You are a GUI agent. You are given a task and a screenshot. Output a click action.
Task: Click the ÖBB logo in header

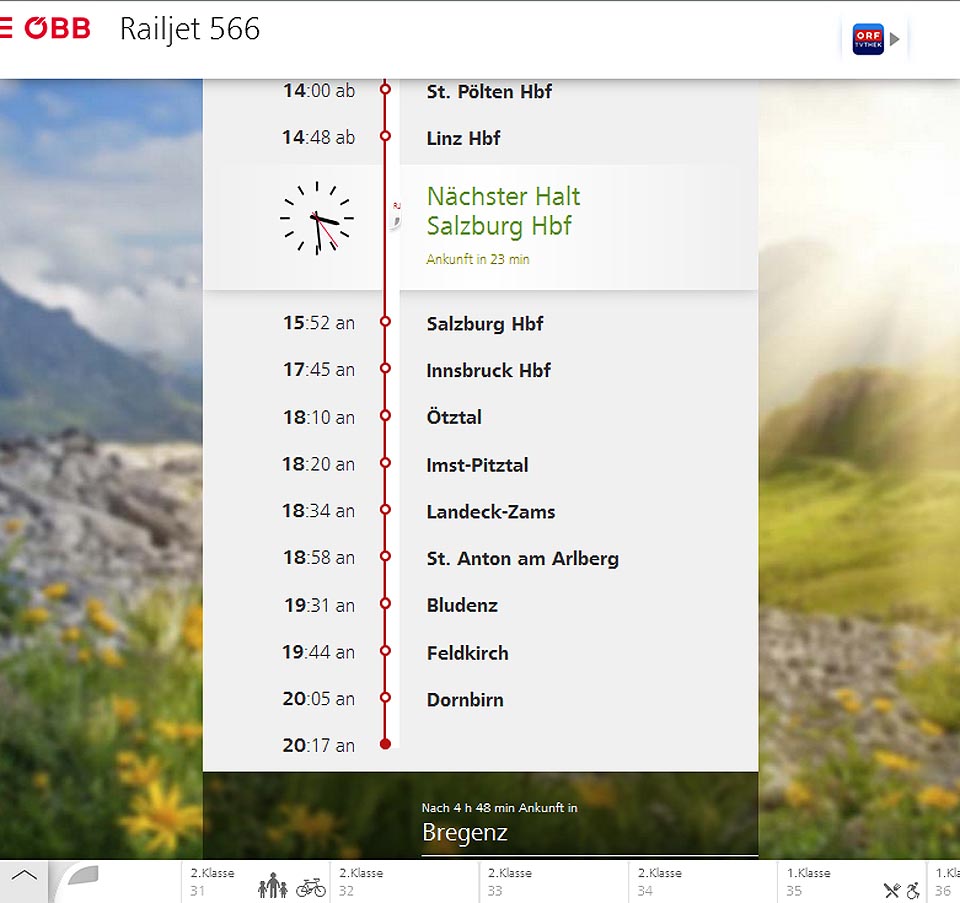click(57, 28)
